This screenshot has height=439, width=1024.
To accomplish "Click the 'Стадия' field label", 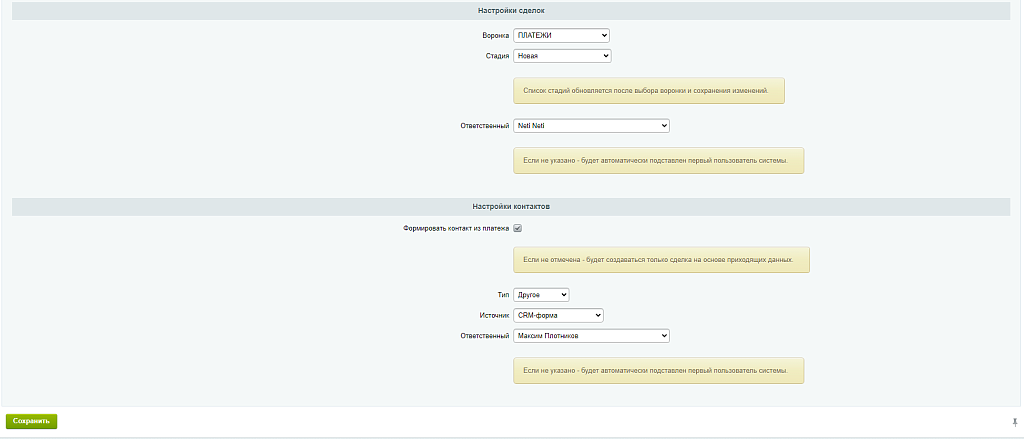I will [496, 56].
